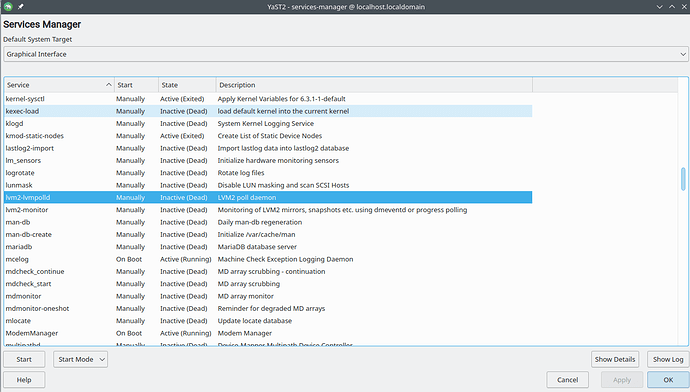Select the mariadb service row

268,247
